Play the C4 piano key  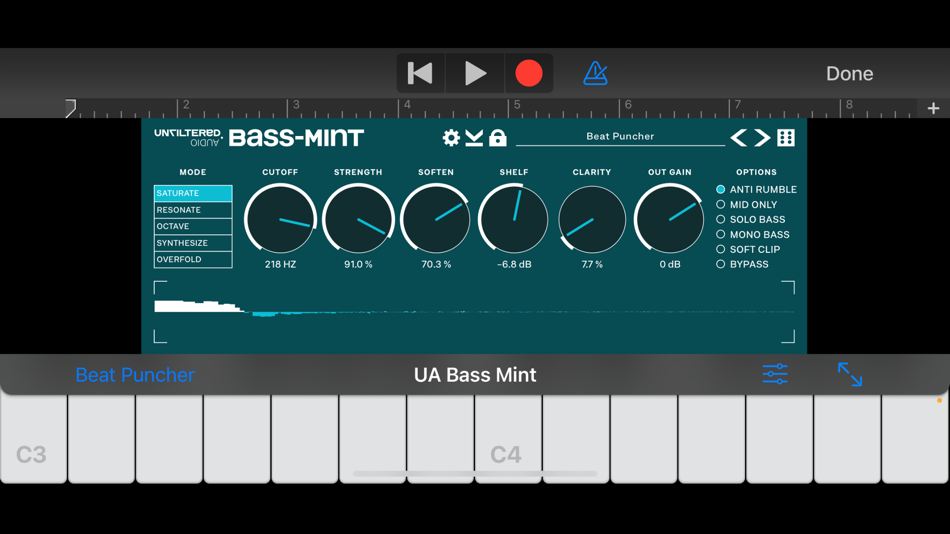[508, 439]
